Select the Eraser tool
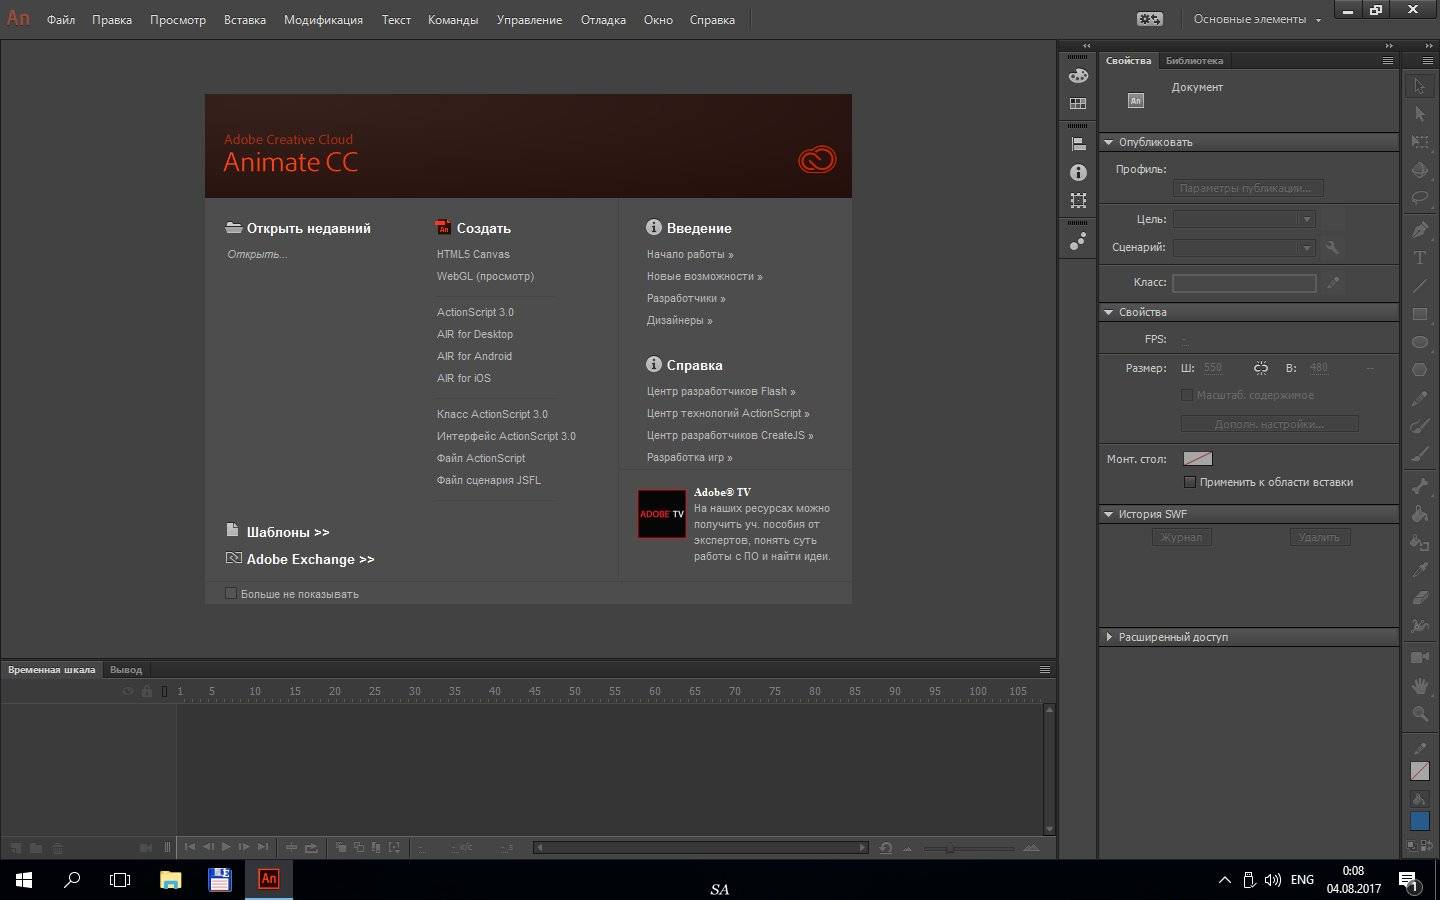Image resolution: width=1440 pixels, height=900 pixels. pyautogui.click(x=1419, y=598)
